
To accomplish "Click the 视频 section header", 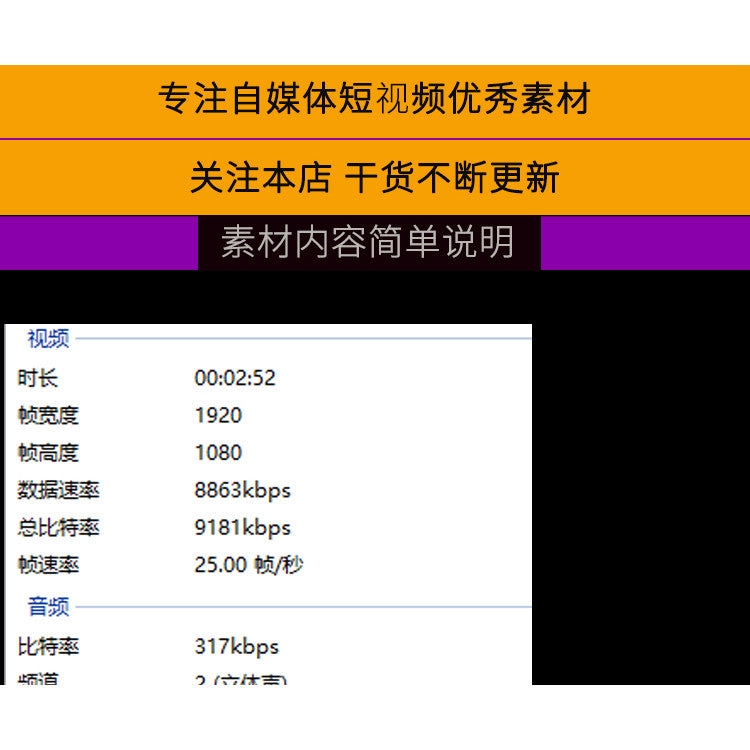I will 48,339.
